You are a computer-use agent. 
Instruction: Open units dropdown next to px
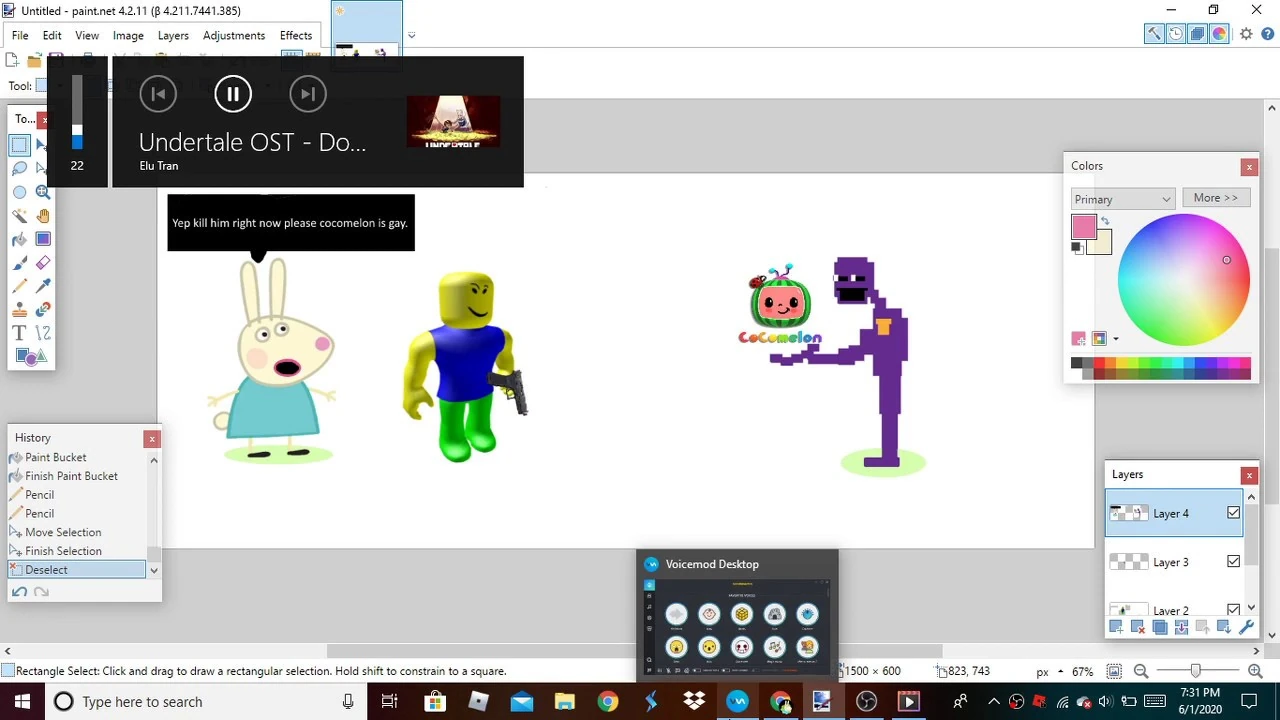(x=1059, y=671)
